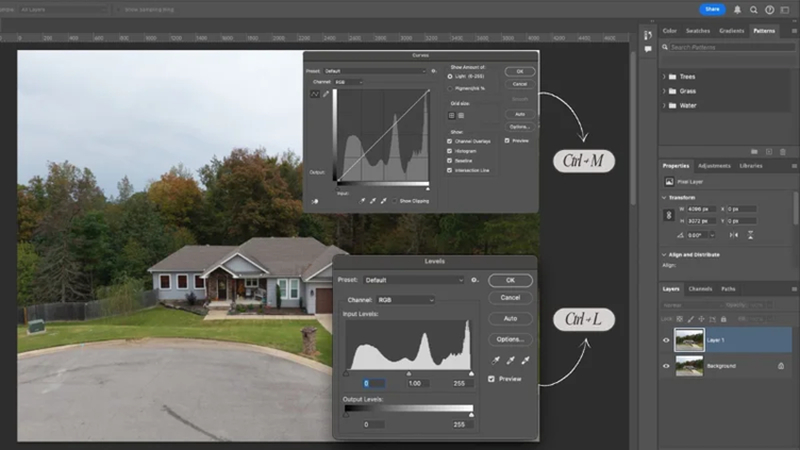Open the search magnifier icon in top bar
Viewport: 800px width, 450px height.
pyautogui.click(x=754, y=10)
